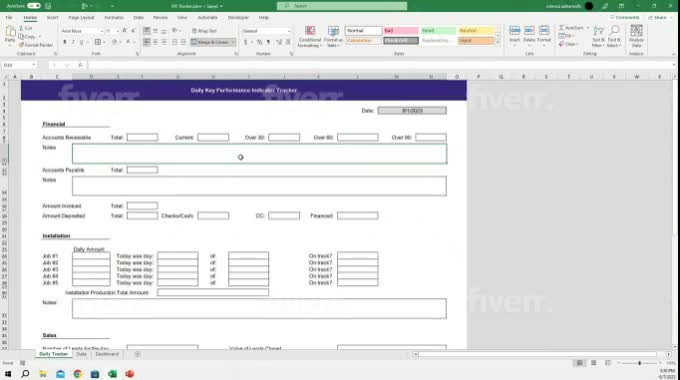Click the Comments button
The height and width of the screenshot is (380, 680).
(624, 17)
